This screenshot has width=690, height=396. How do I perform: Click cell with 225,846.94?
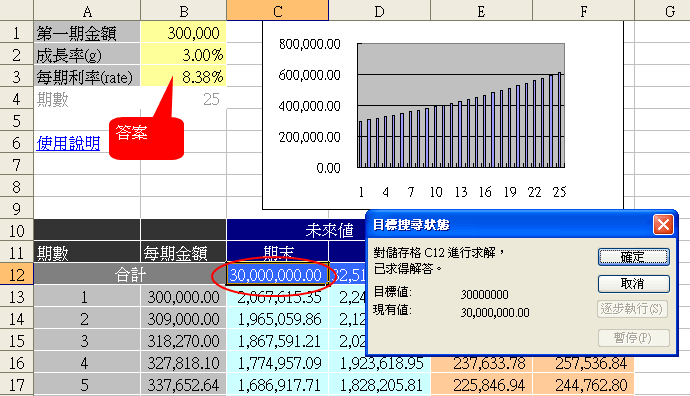click(481, 385)
